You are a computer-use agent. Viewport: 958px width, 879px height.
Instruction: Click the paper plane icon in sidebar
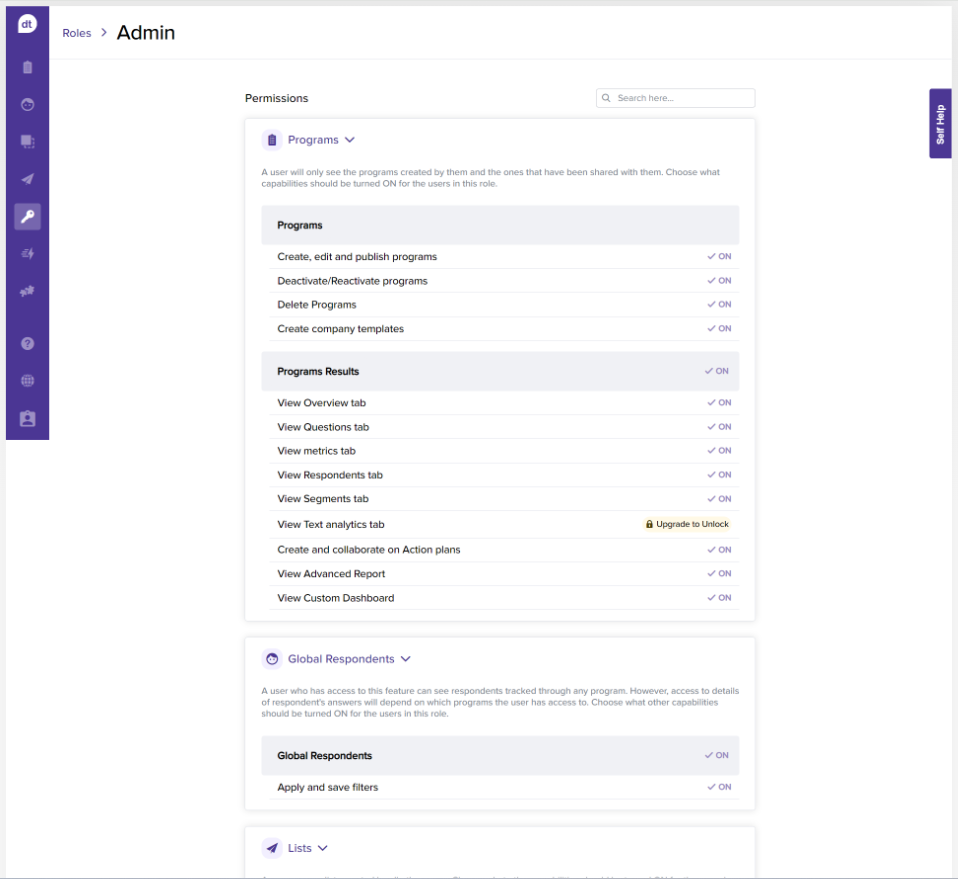pyautogui.click(x=27, y=179)
